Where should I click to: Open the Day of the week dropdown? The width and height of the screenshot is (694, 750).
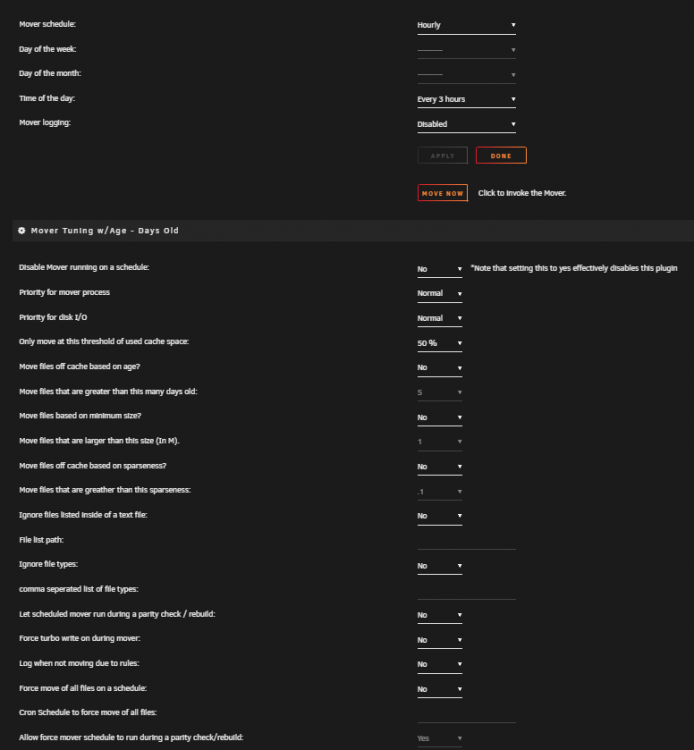tap(466, 50)
